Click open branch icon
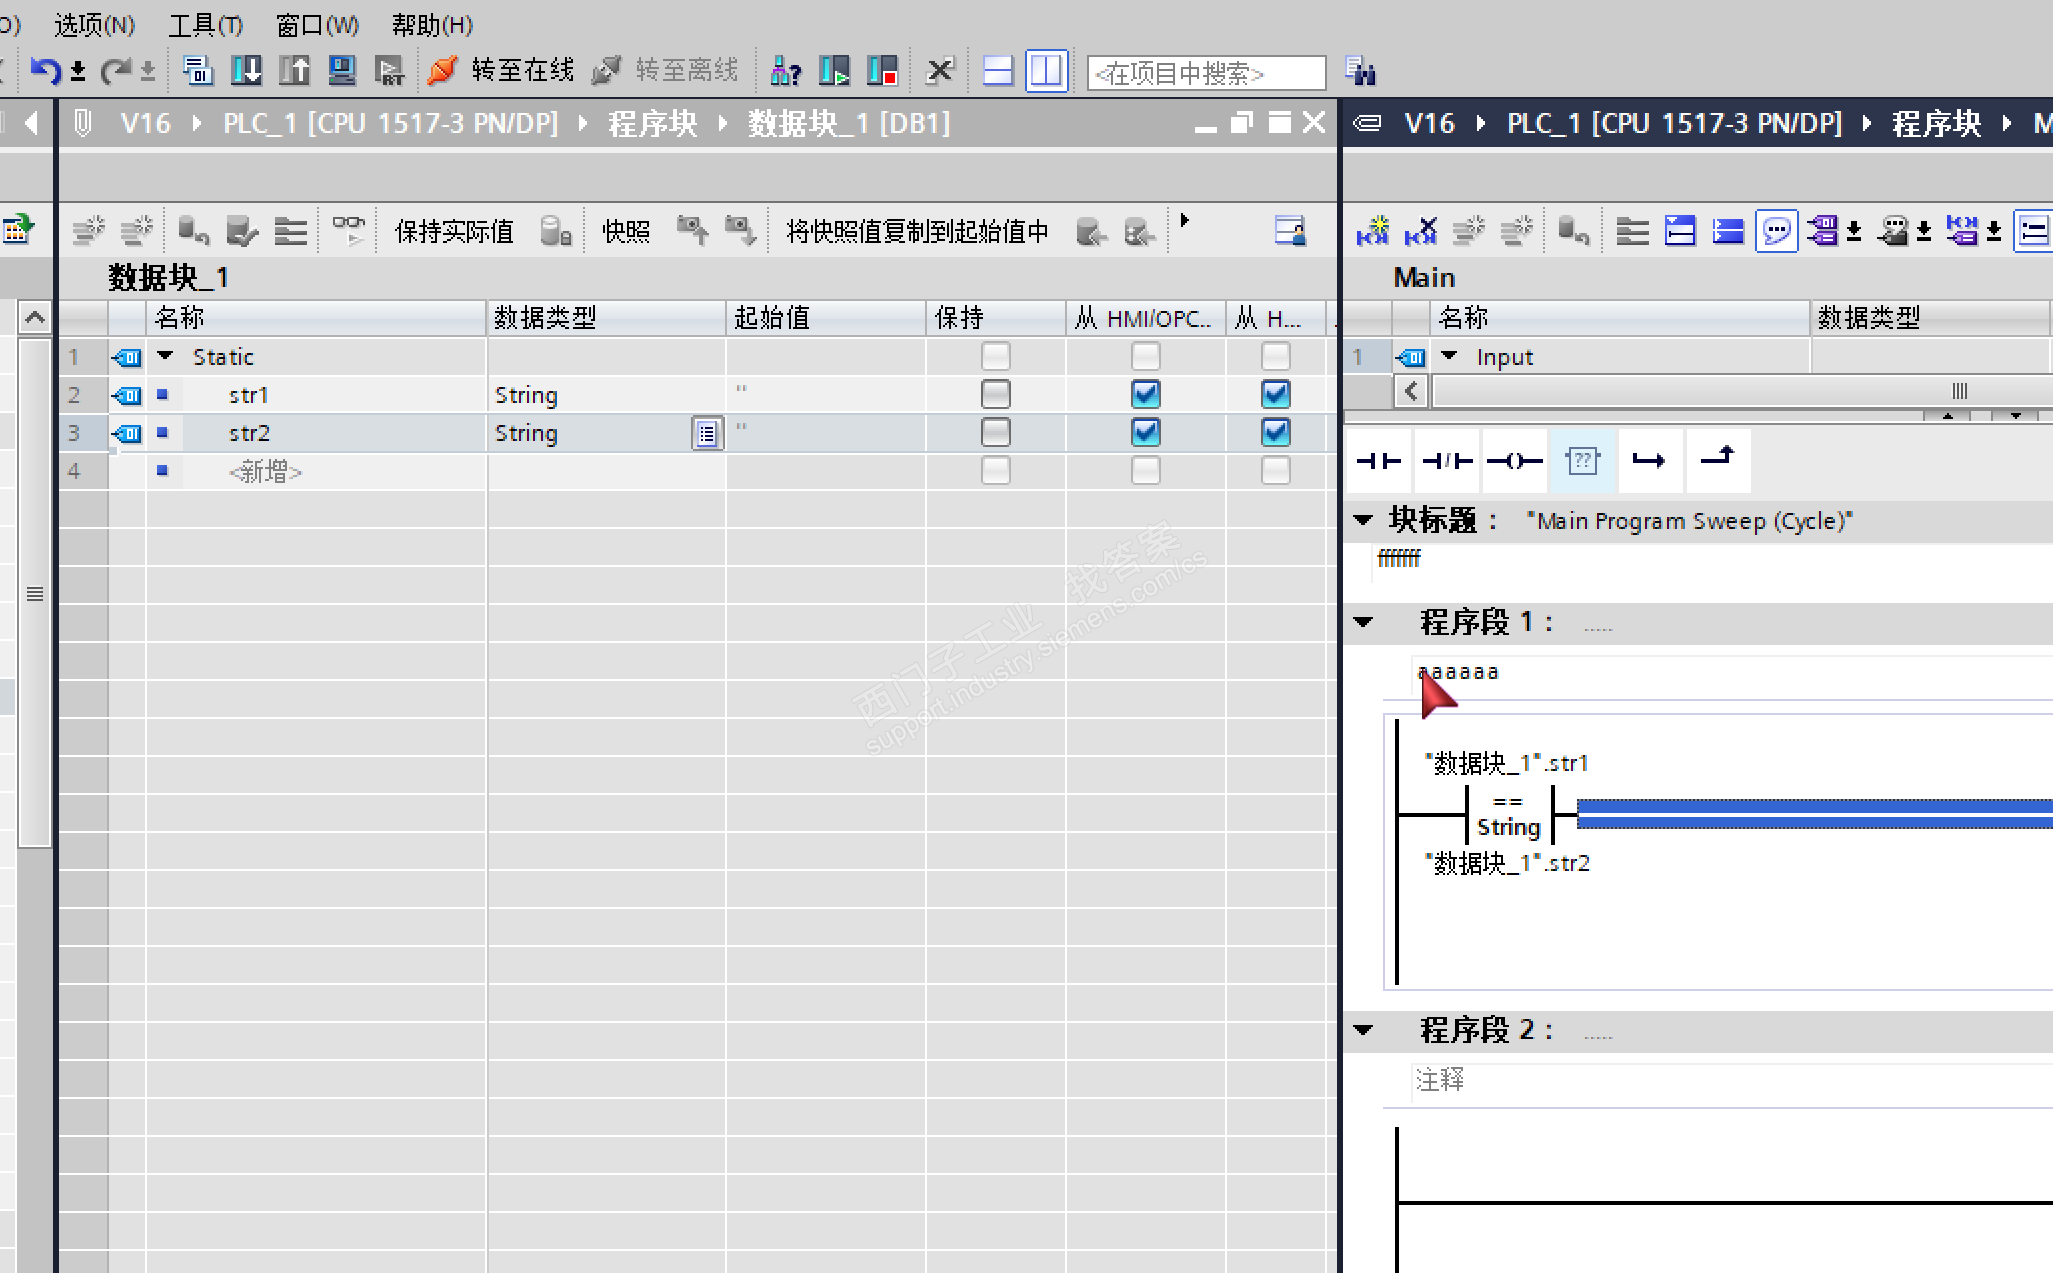The height and width of the screenshot is (1273, 2053). (x=1649, y=461)
